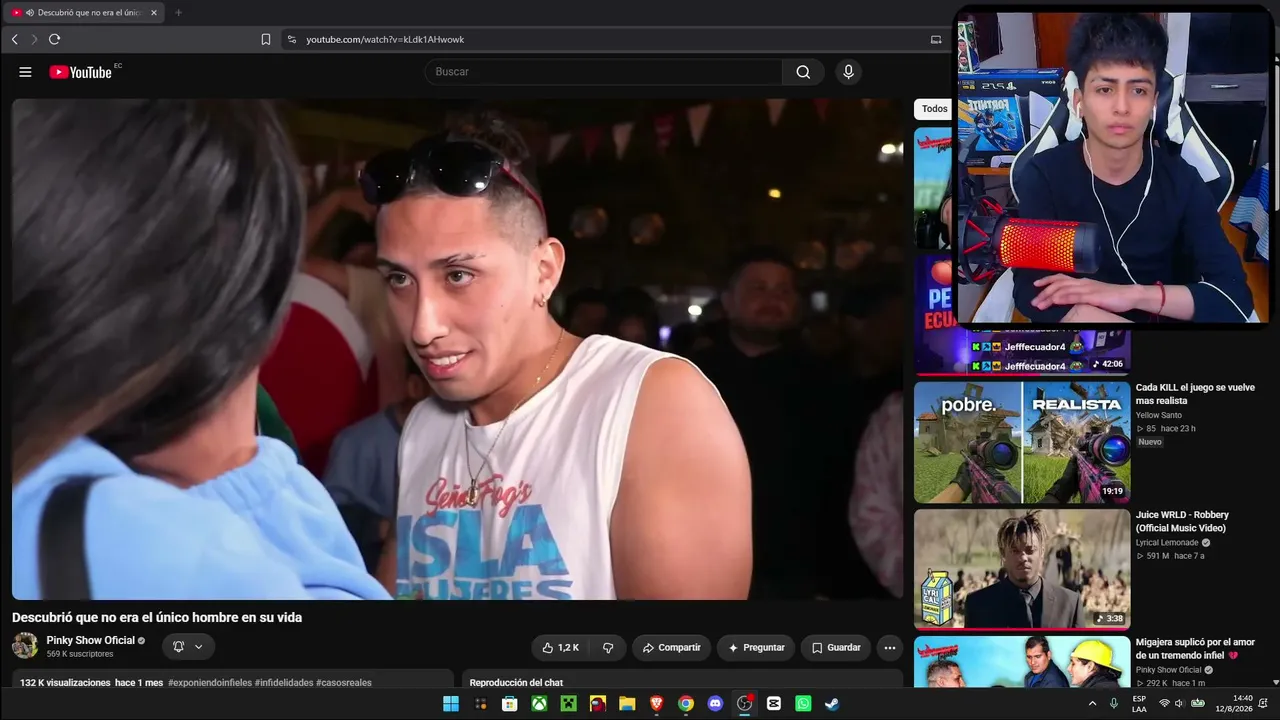Open site settings icon beside URL
Viewport: 1280px width, 720px height.
(x=291, y=39)
